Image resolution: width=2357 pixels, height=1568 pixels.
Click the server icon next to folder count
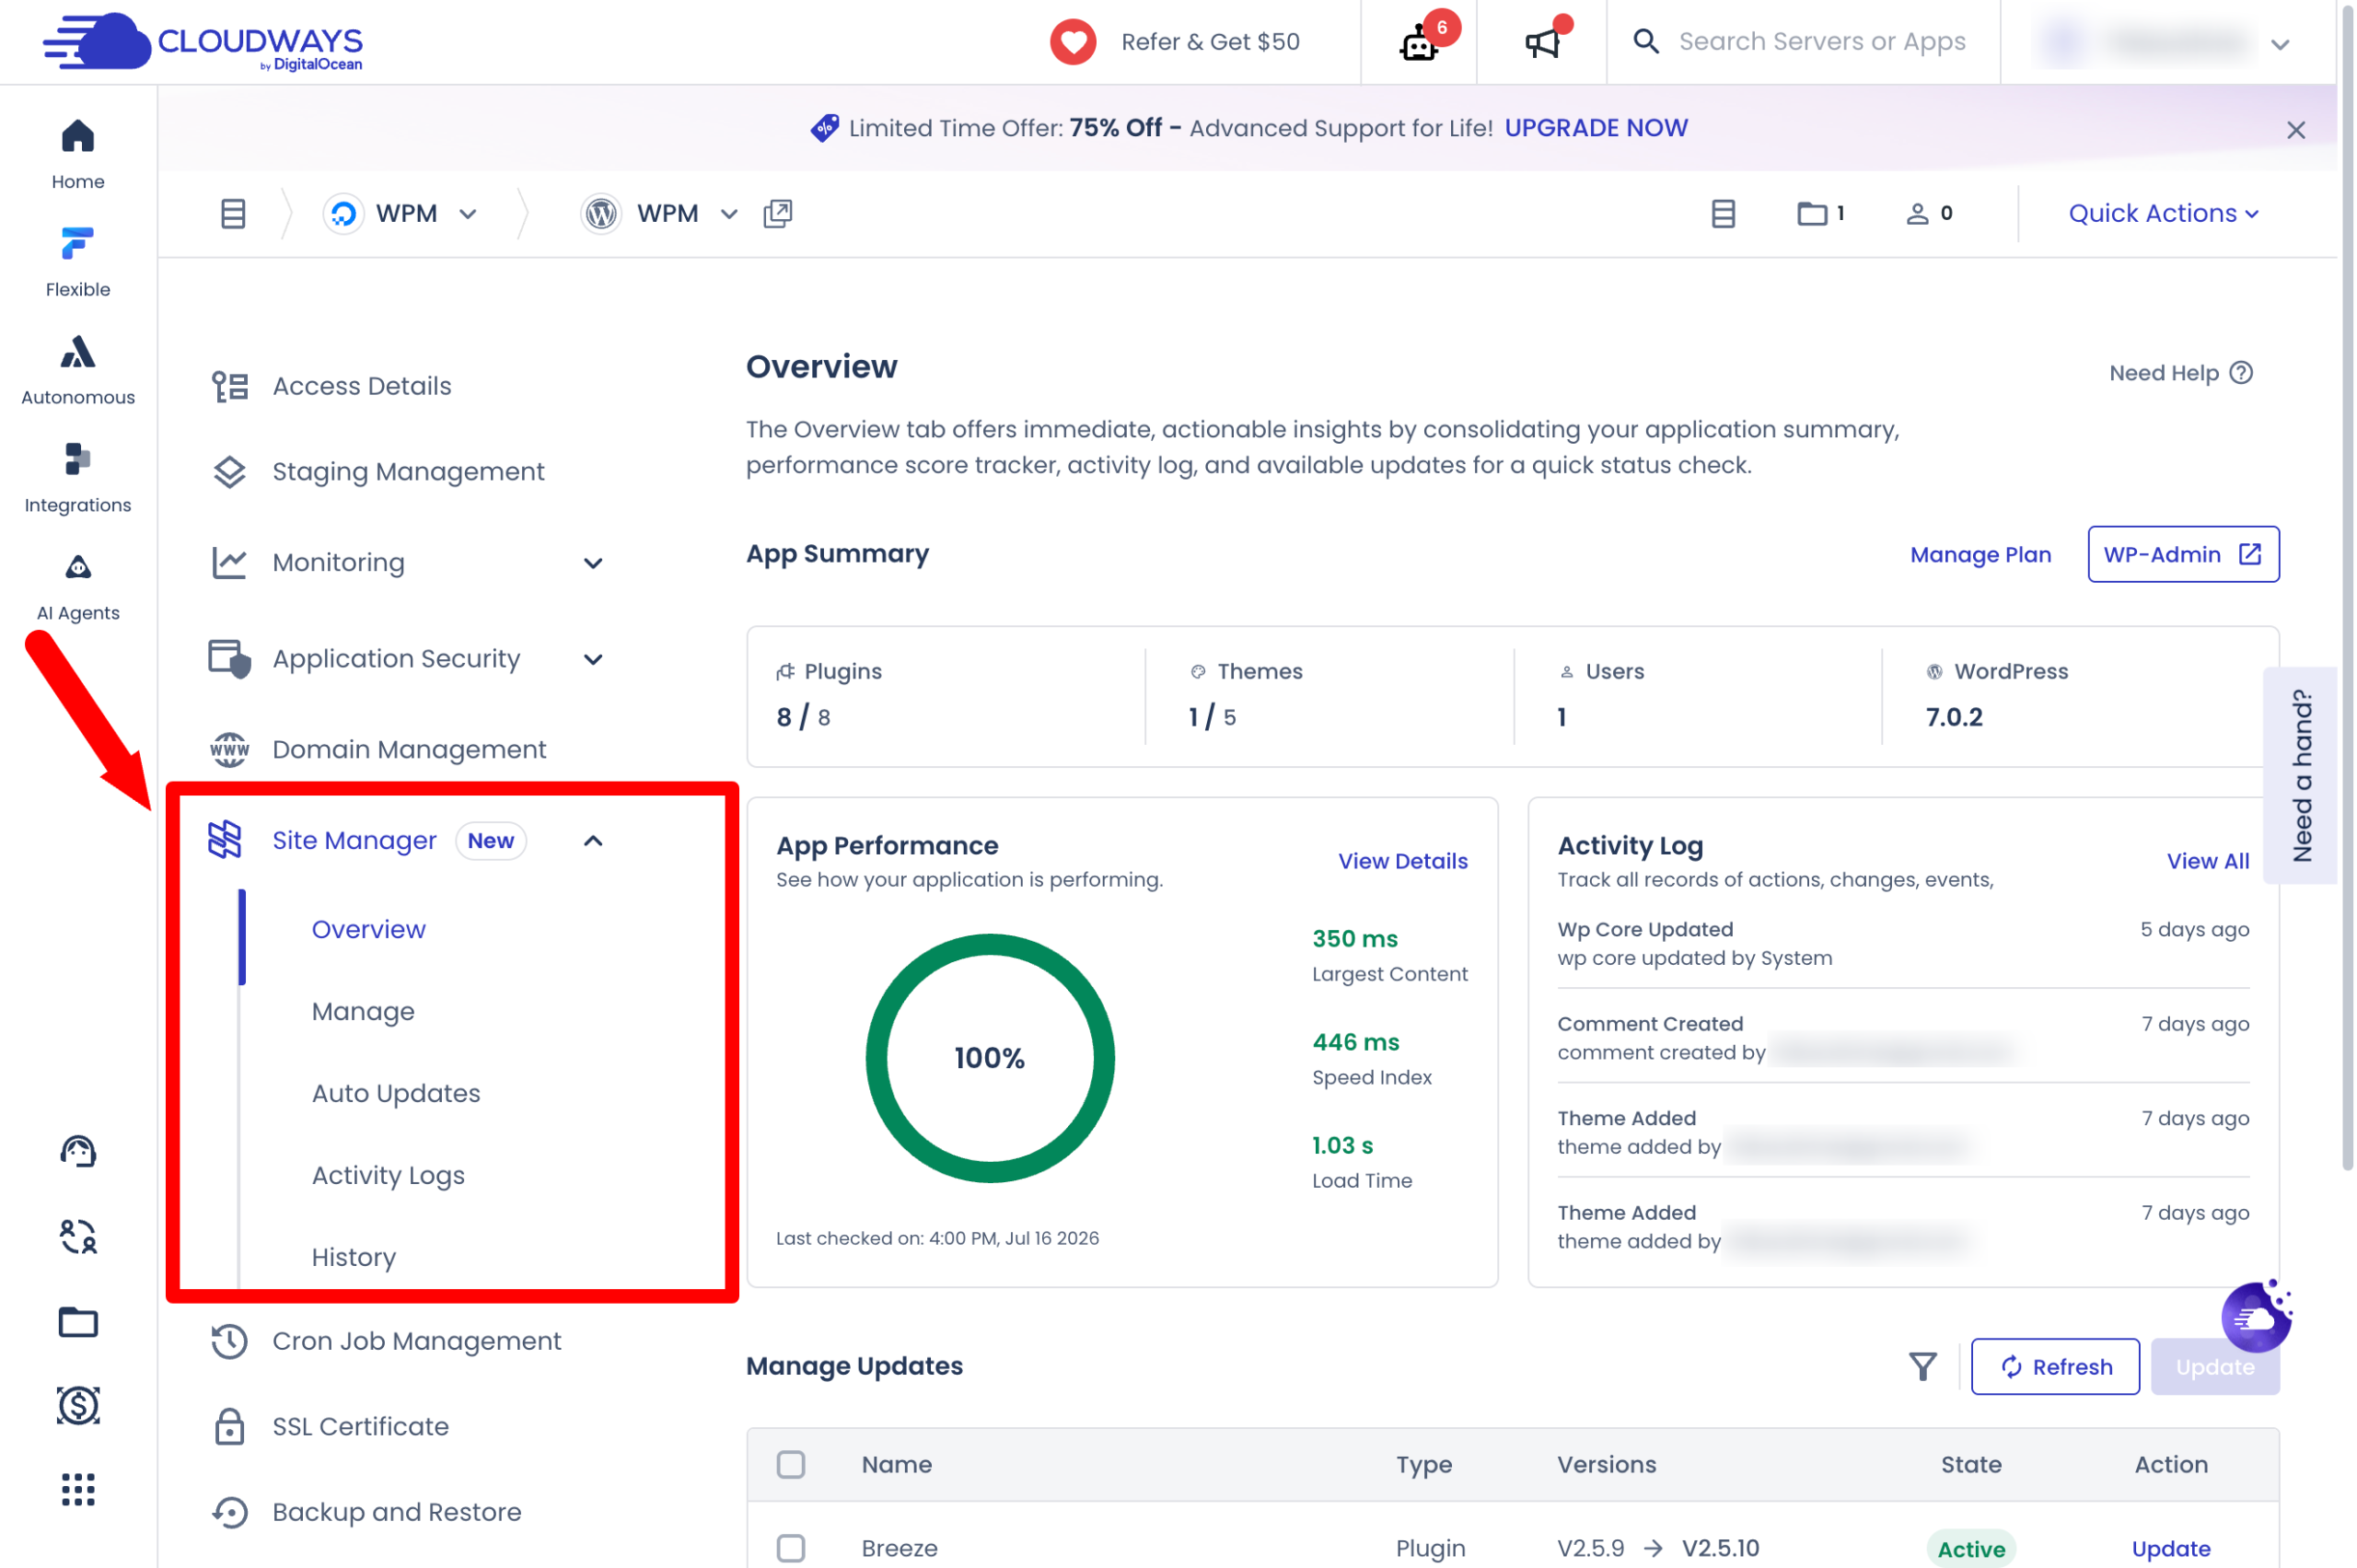(x=1723, y=213)
